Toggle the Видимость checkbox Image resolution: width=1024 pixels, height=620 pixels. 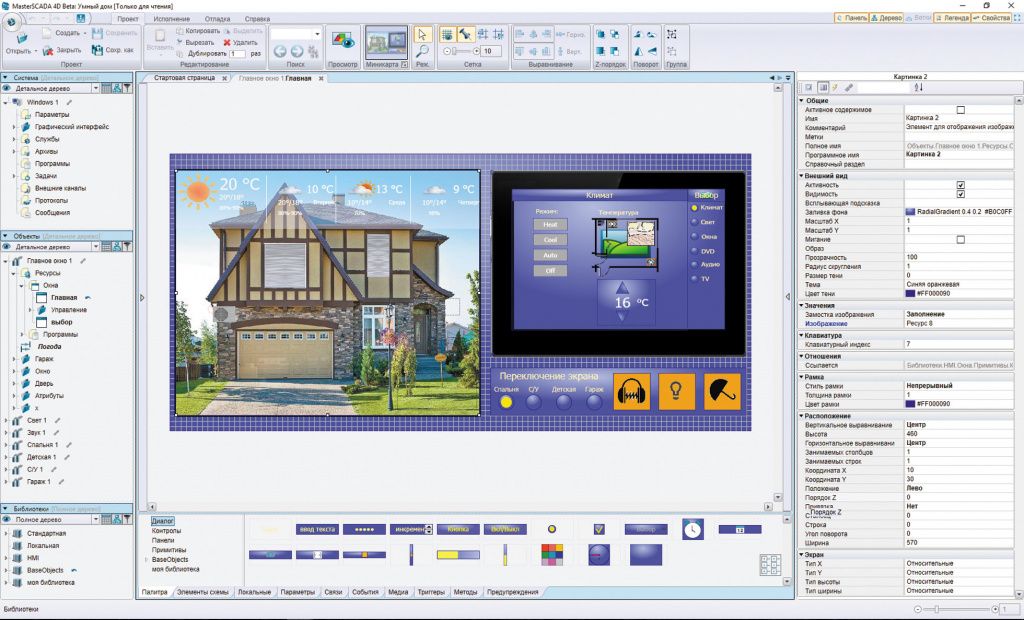[960, 194]
